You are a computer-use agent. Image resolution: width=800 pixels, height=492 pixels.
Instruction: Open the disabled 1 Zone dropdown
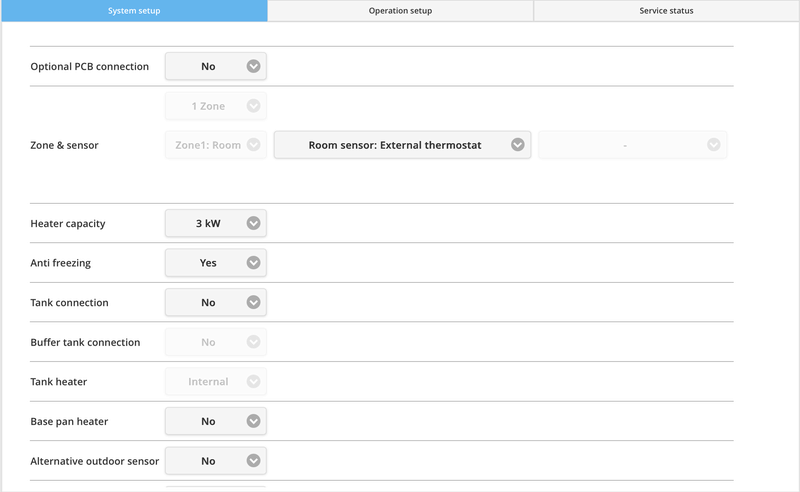pos(216,106)
